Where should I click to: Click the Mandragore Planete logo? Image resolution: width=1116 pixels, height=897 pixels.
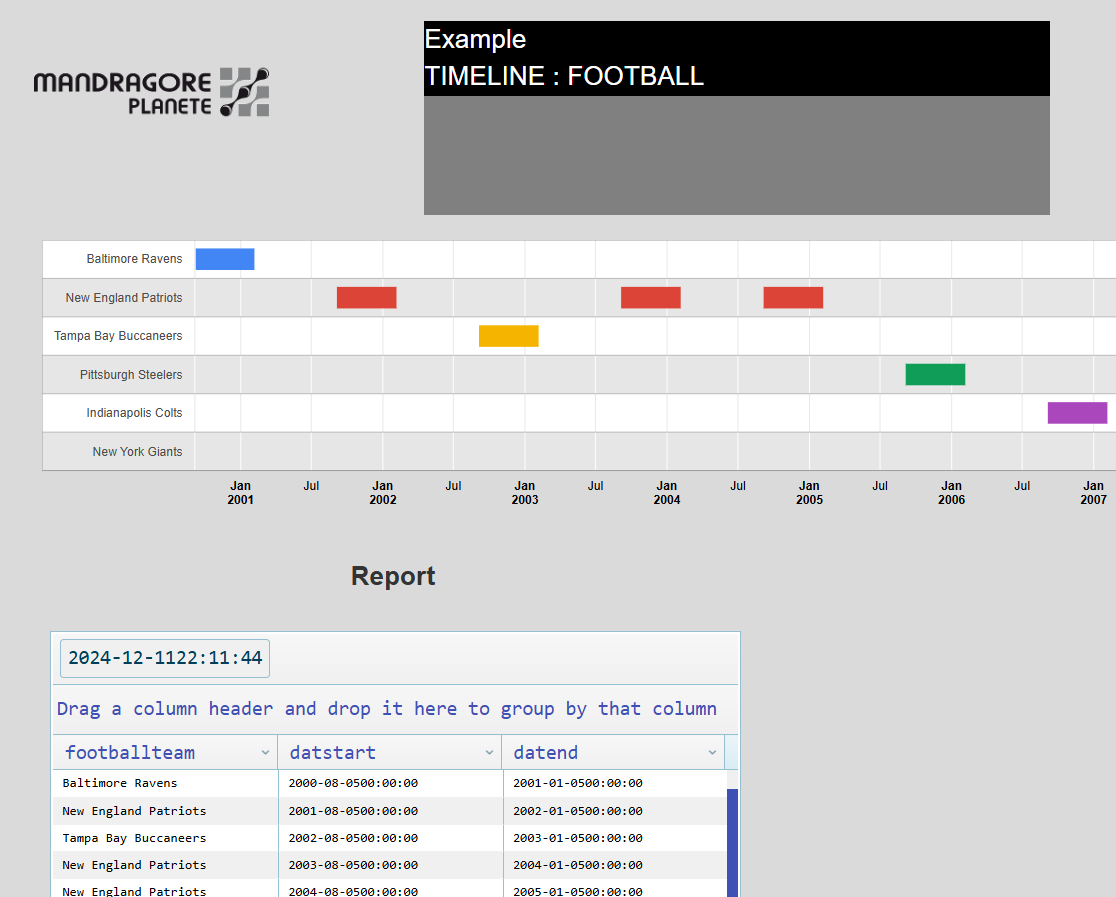point(151,92)
